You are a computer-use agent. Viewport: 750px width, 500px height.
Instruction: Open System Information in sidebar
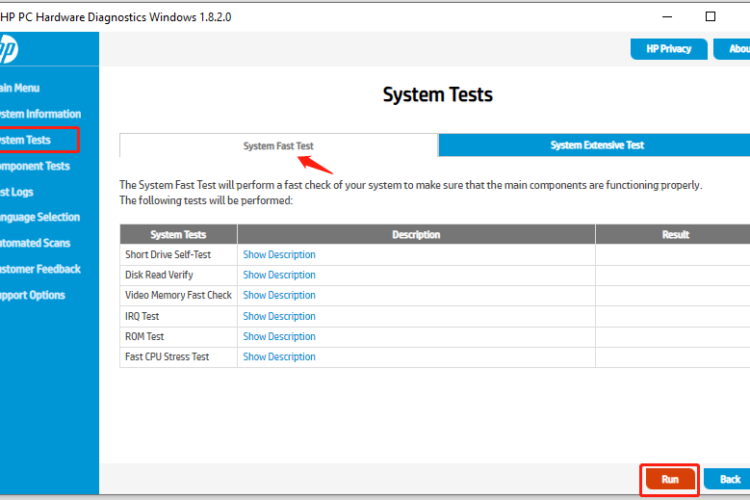(40, 114)
